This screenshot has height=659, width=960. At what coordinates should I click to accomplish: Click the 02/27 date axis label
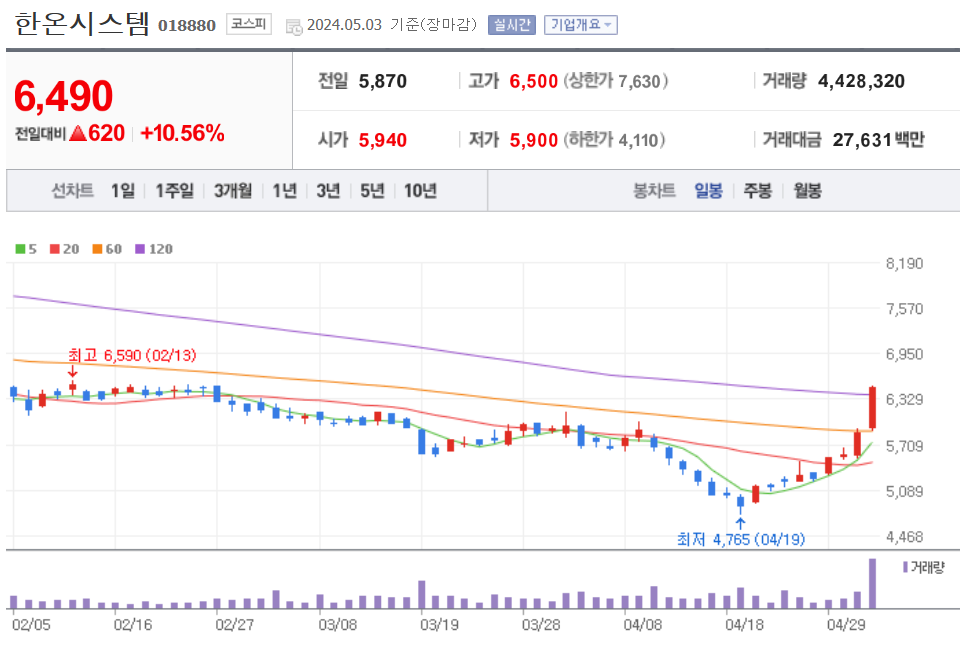click(x=234, y=625)
